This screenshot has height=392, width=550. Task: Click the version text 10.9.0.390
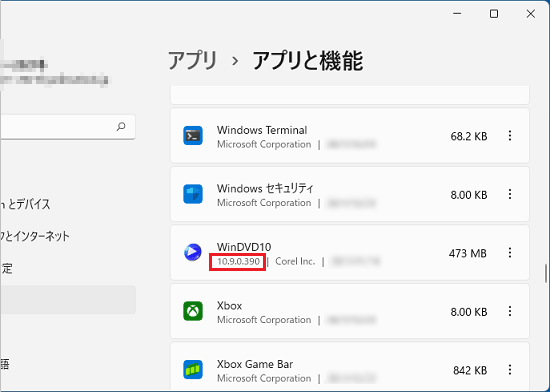click(x=239, y=262)
